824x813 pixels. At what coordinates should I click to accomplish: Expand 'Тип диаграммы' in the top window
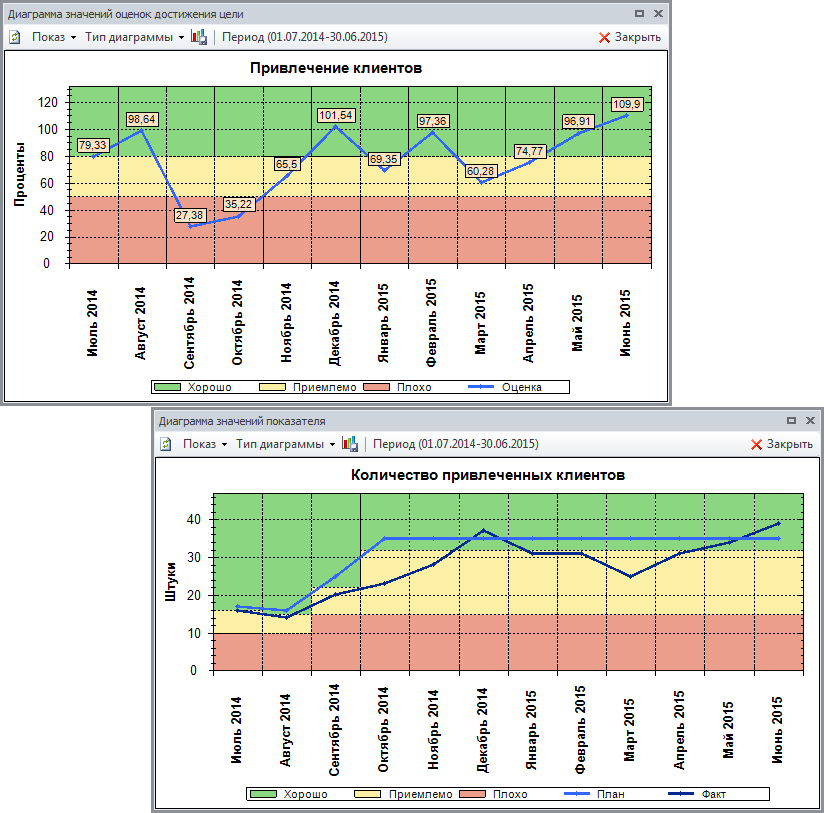coord(134,37)
